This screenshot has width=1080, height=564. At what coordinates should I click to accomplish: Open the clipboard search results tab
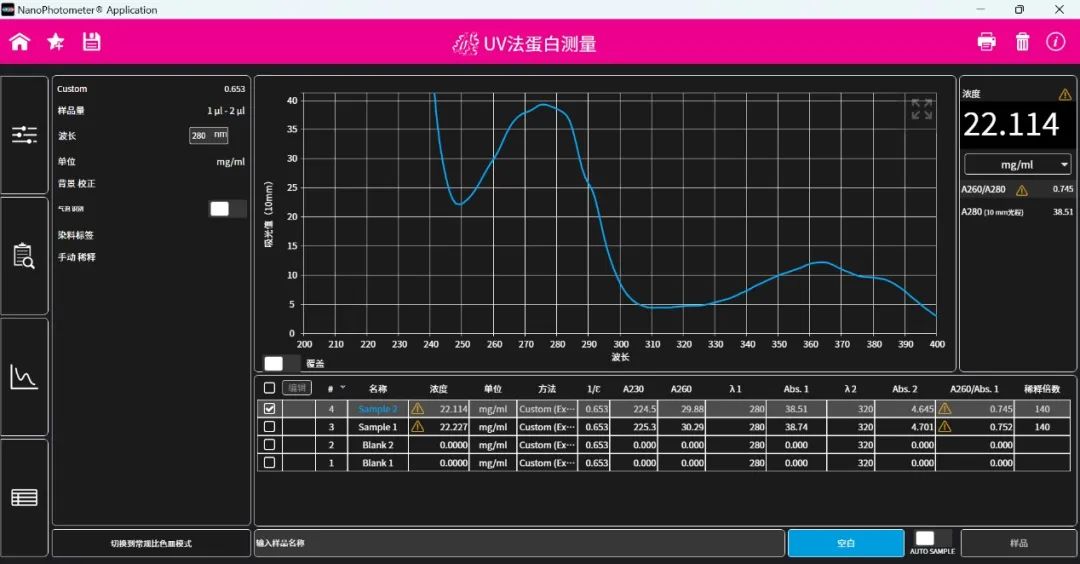24,256
